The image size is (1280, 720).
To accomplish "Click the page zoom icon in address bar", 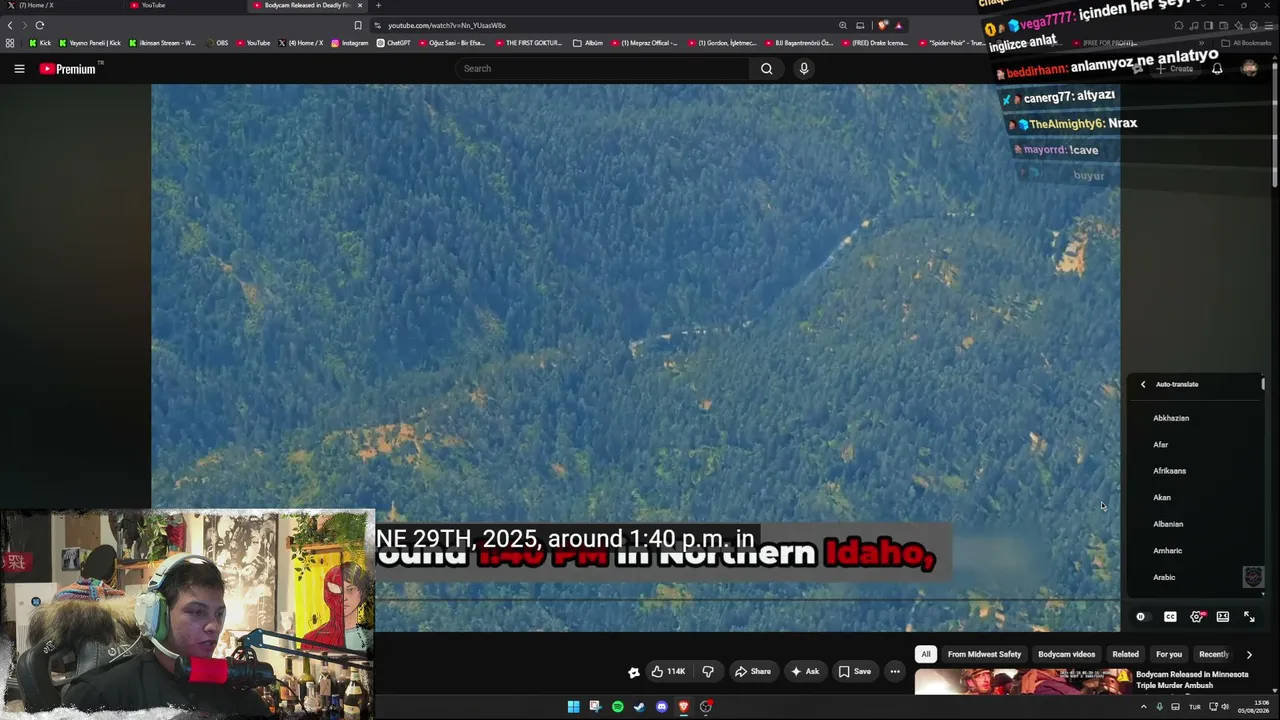I will [843, 25].
